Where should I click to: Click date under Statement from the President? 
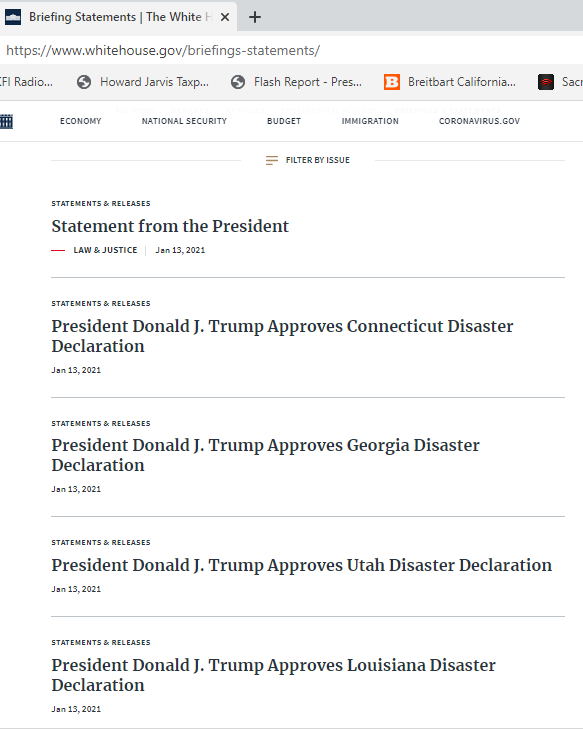tap(180, 250)
